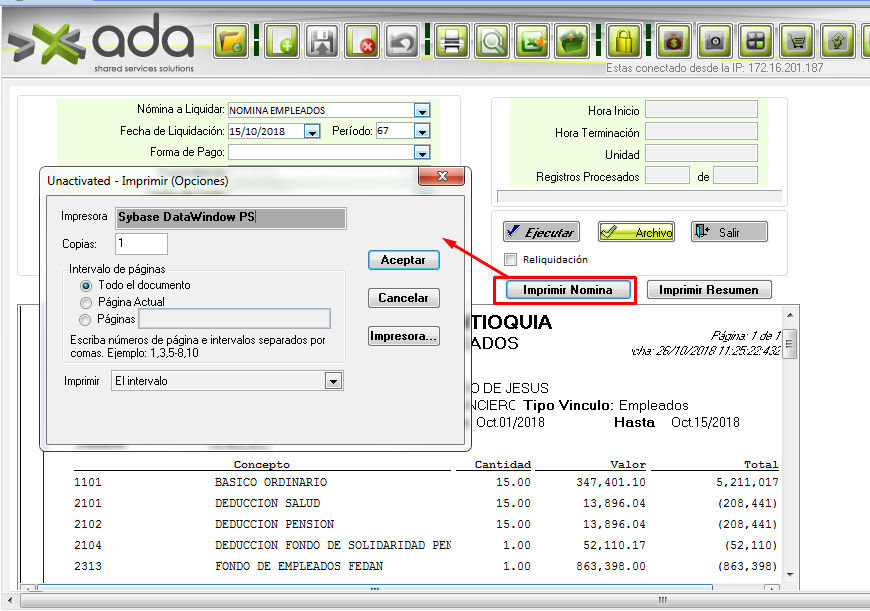Click the Imprimir Resumen button
The width and height of the screenshot is (870, 611).
709,290
